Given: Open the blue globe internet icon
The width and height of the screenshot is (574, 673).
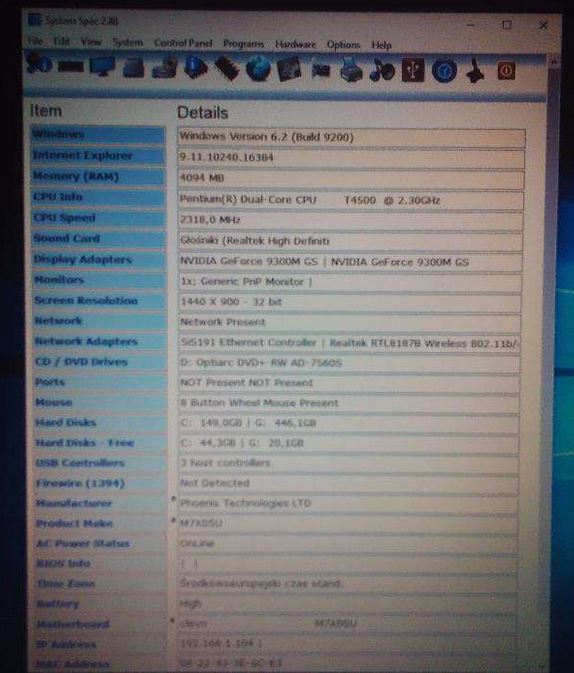Looking at the screenshot, I should tap(258, 69).
